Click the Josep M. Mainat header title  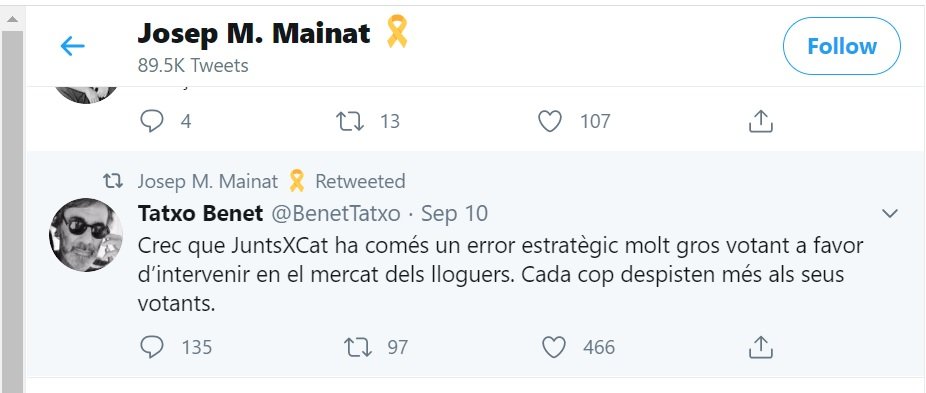(x=254, y=33)
